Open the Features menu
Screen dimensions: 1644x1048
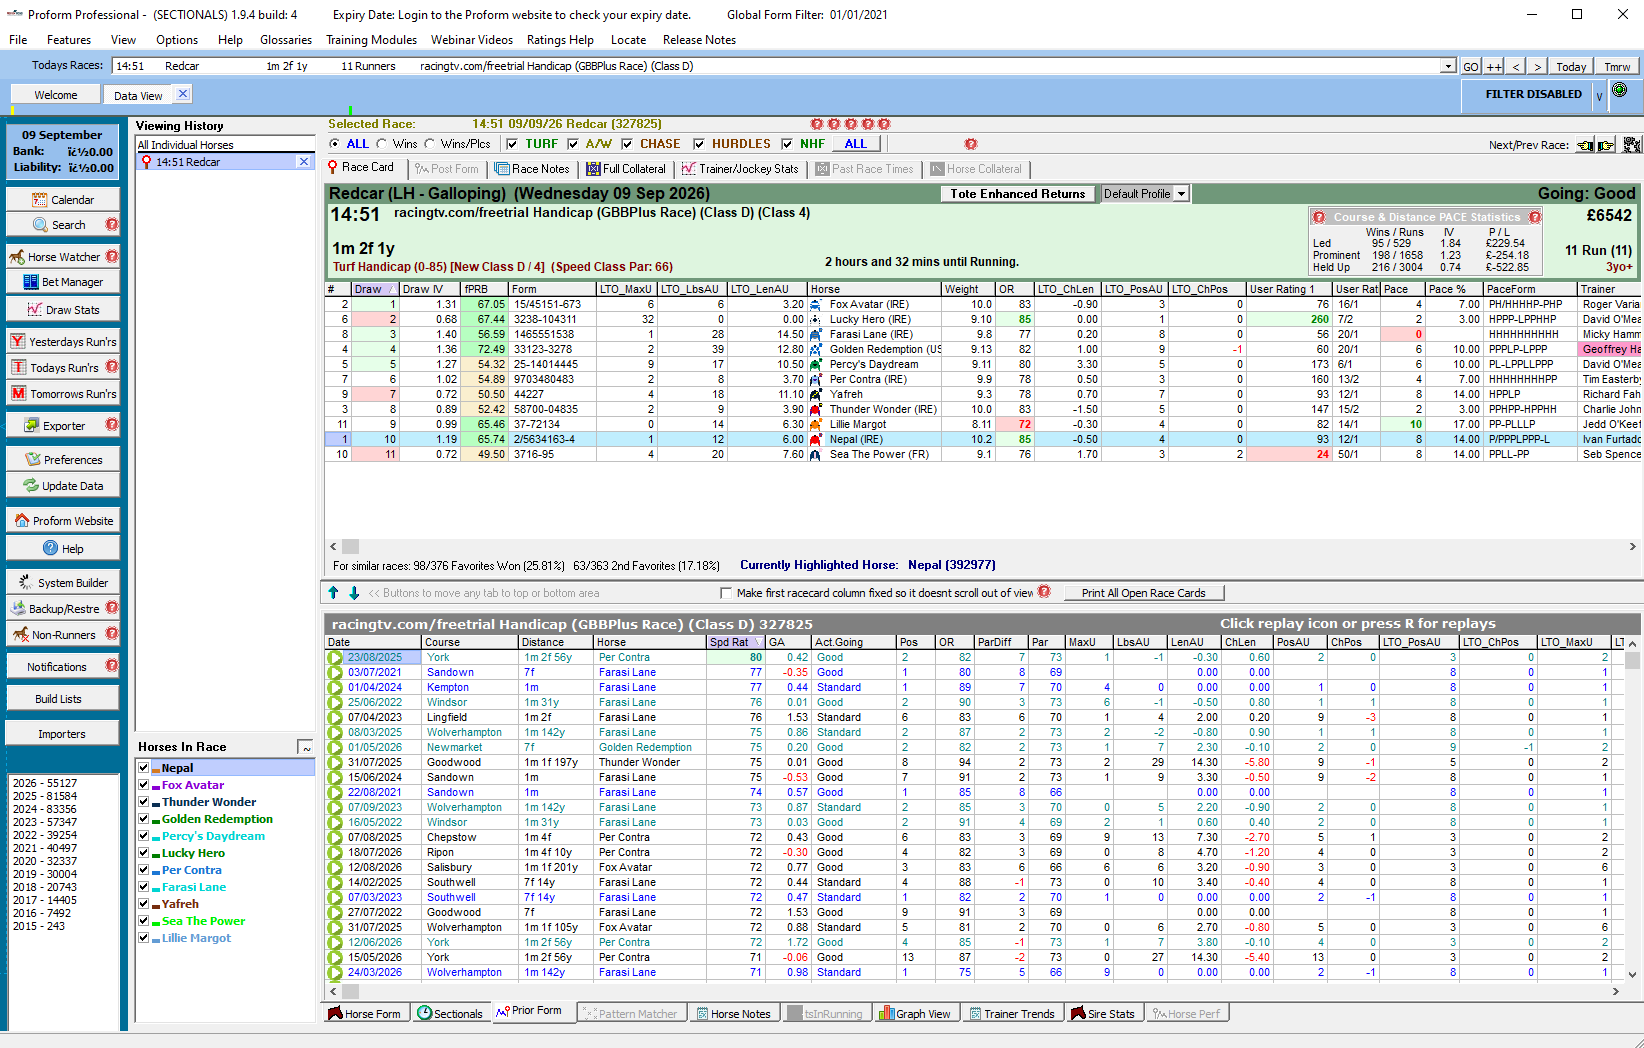click(x=69, y=40)
